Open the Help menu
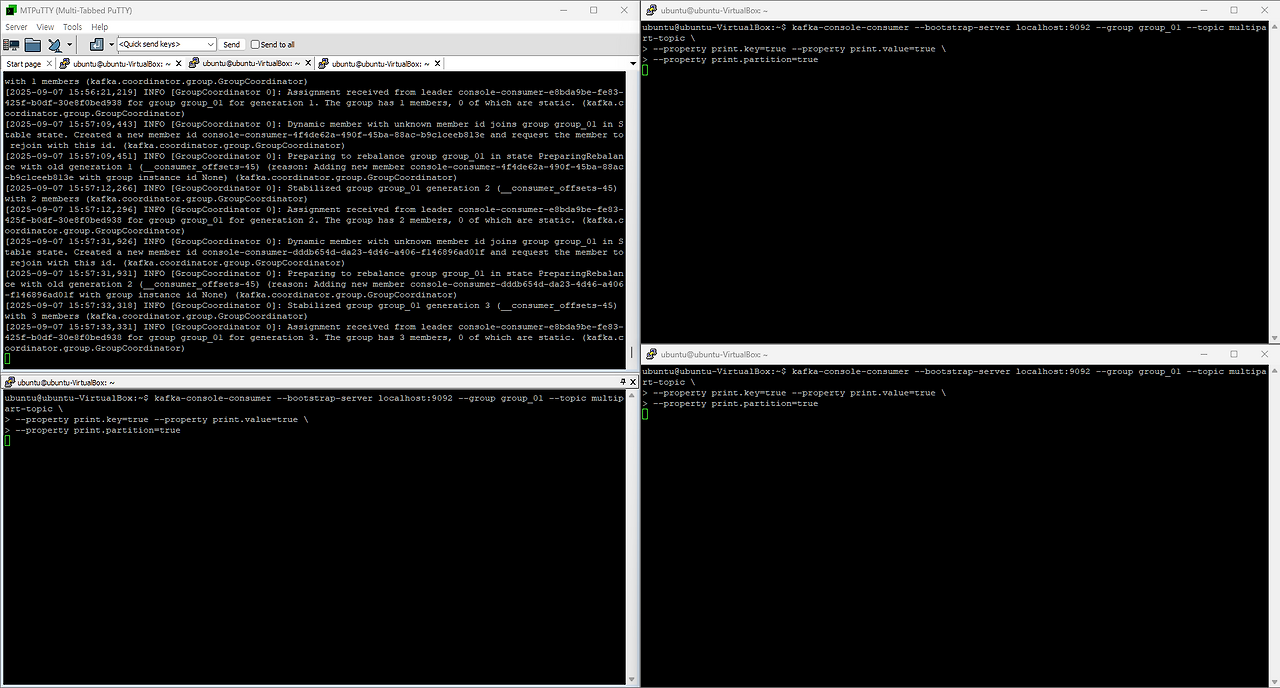1280x688 pixels. click(x=100, y=27)
